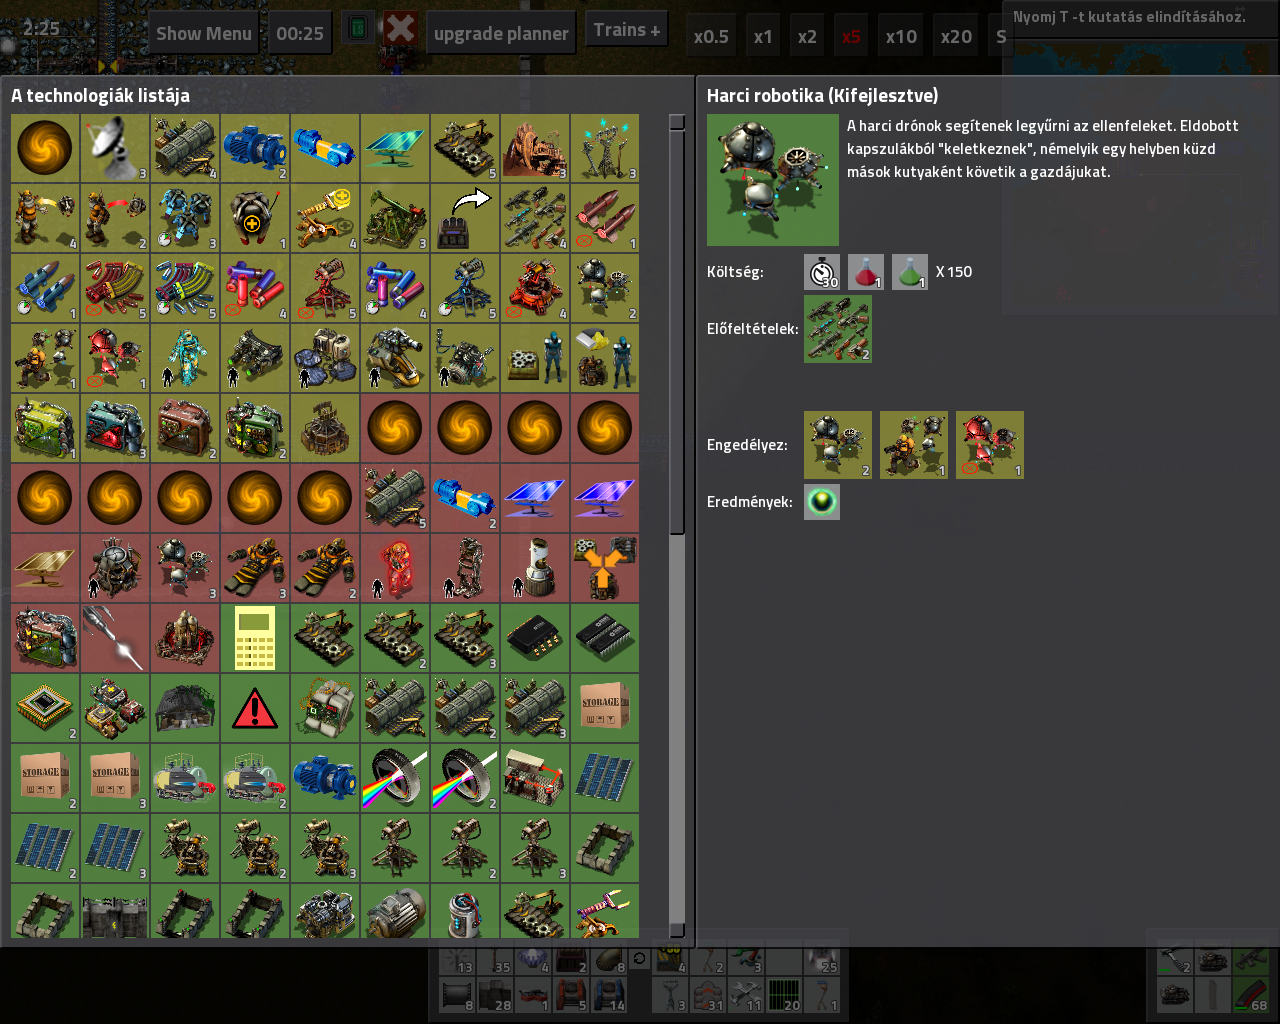The height and width of the screenshot is (1024, 1280).
Task: Open the gold processor chip technology level 2
Action: click(x=45, y=708)
